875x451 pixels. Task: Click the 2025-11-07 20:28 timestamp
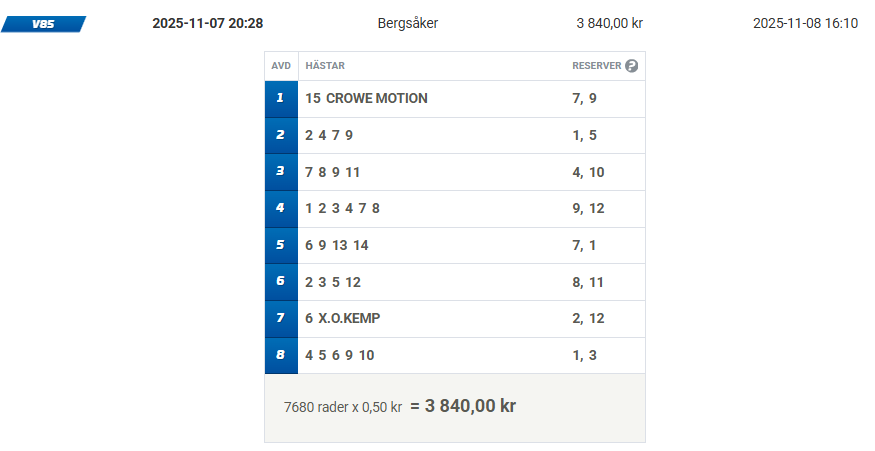click(207, 23)
